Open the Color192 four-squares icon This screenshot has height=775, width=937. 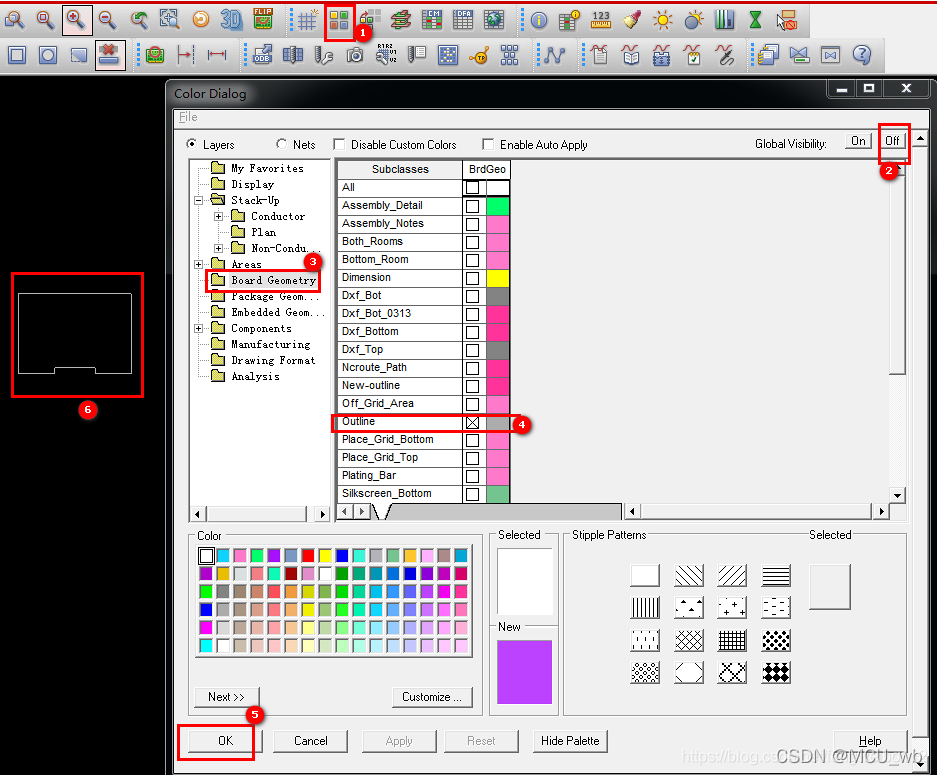click(x=339, y=22)
